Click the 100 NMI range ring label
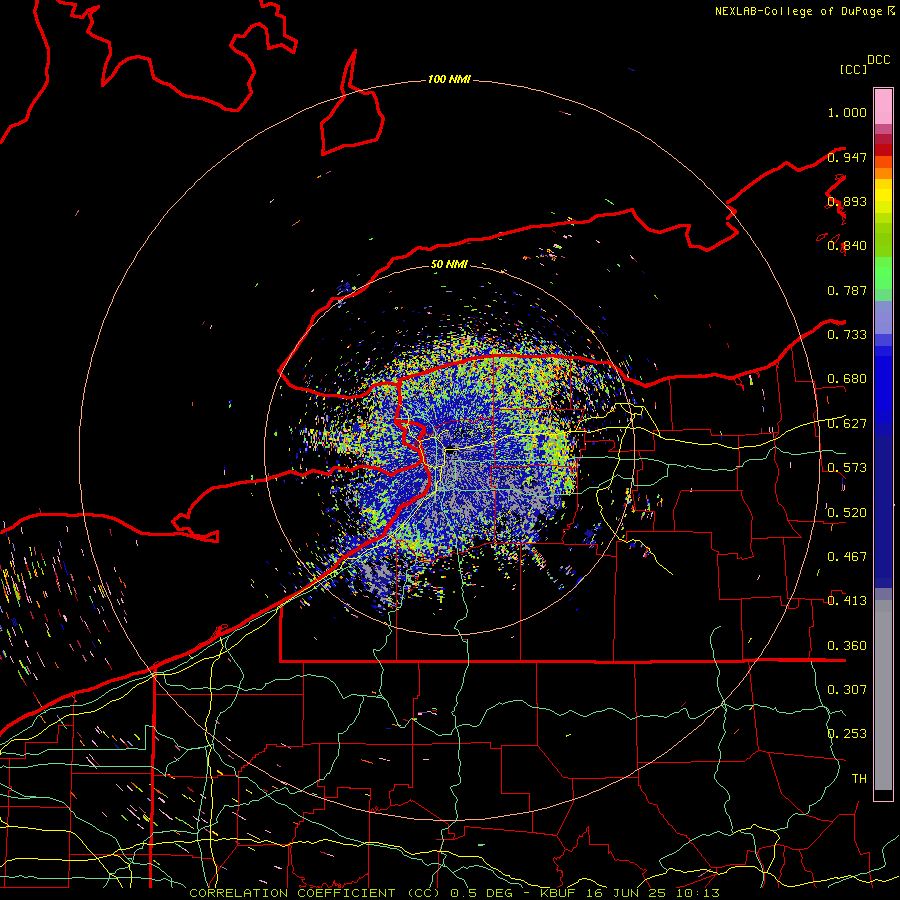This screenshot has height=900, width=900. (449, 79)
